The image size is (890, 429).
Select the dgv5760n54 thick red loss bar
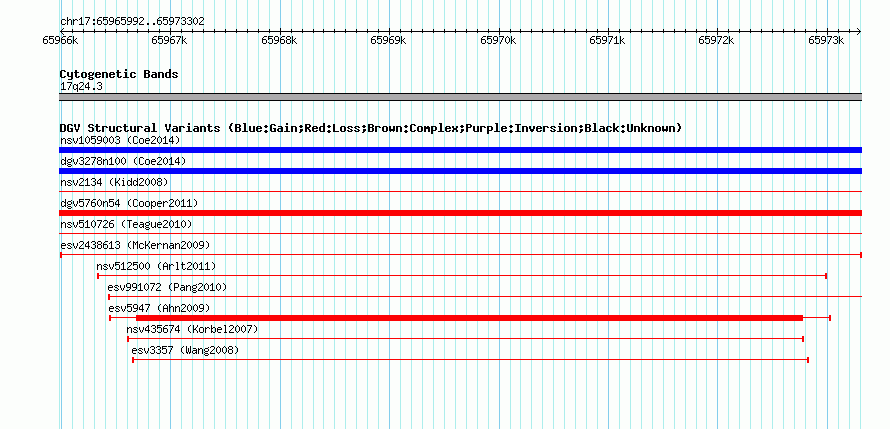pyautogui.click(x=460, y=213)
